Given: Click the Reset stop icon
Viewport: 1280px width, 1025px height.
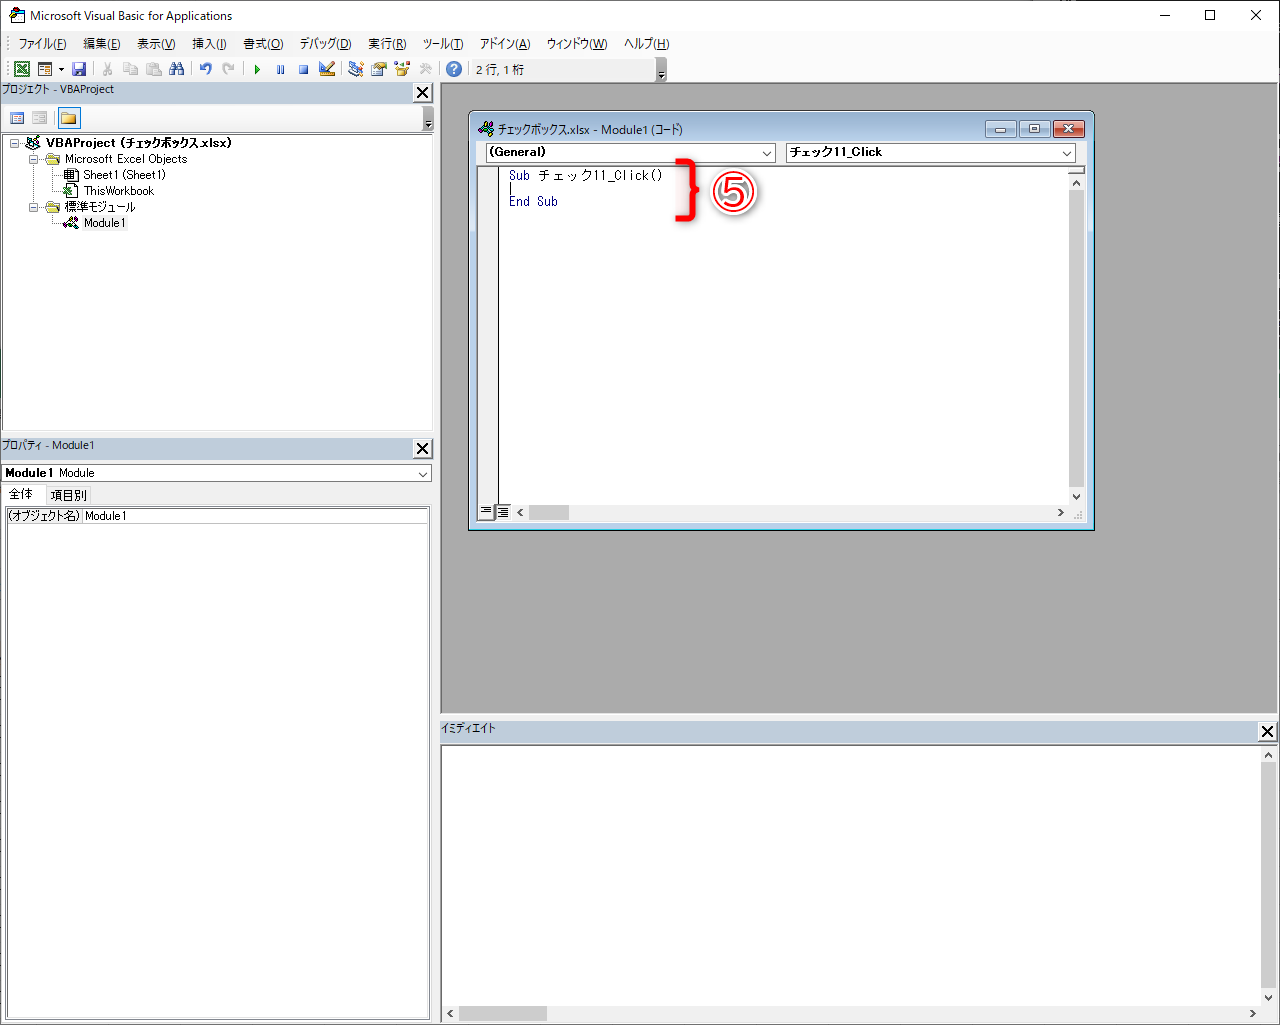Looking at the screenshot, I should pyautogui.click(x=303, y=69).
